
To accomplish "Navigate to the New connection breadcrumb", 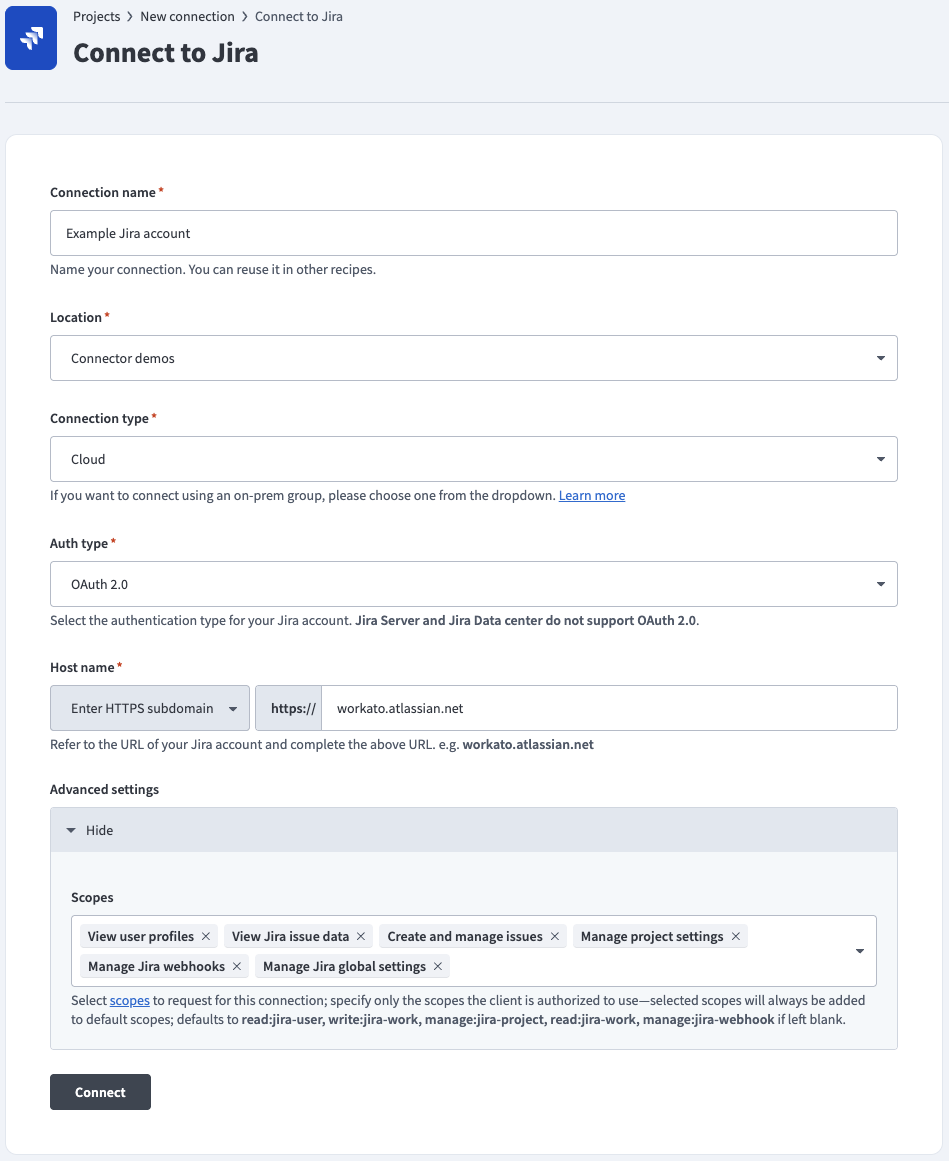I will tap(187, 16).
